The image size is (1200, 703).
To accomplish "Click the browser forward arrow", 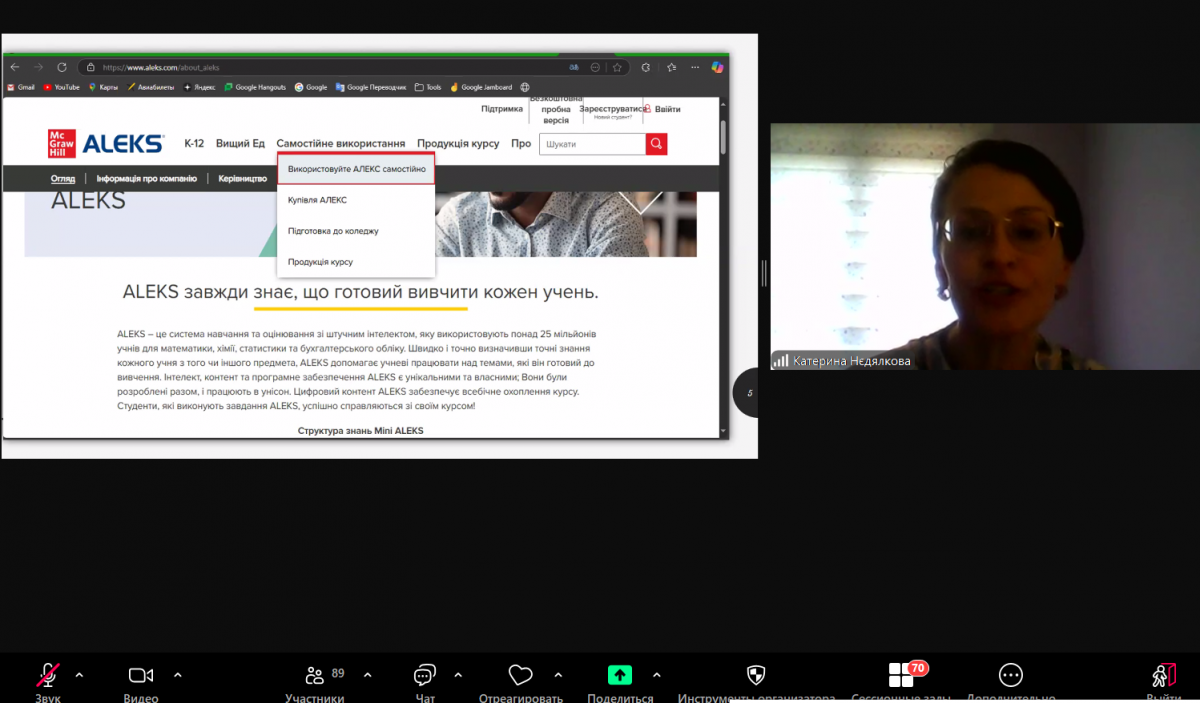I will (38, 67).
